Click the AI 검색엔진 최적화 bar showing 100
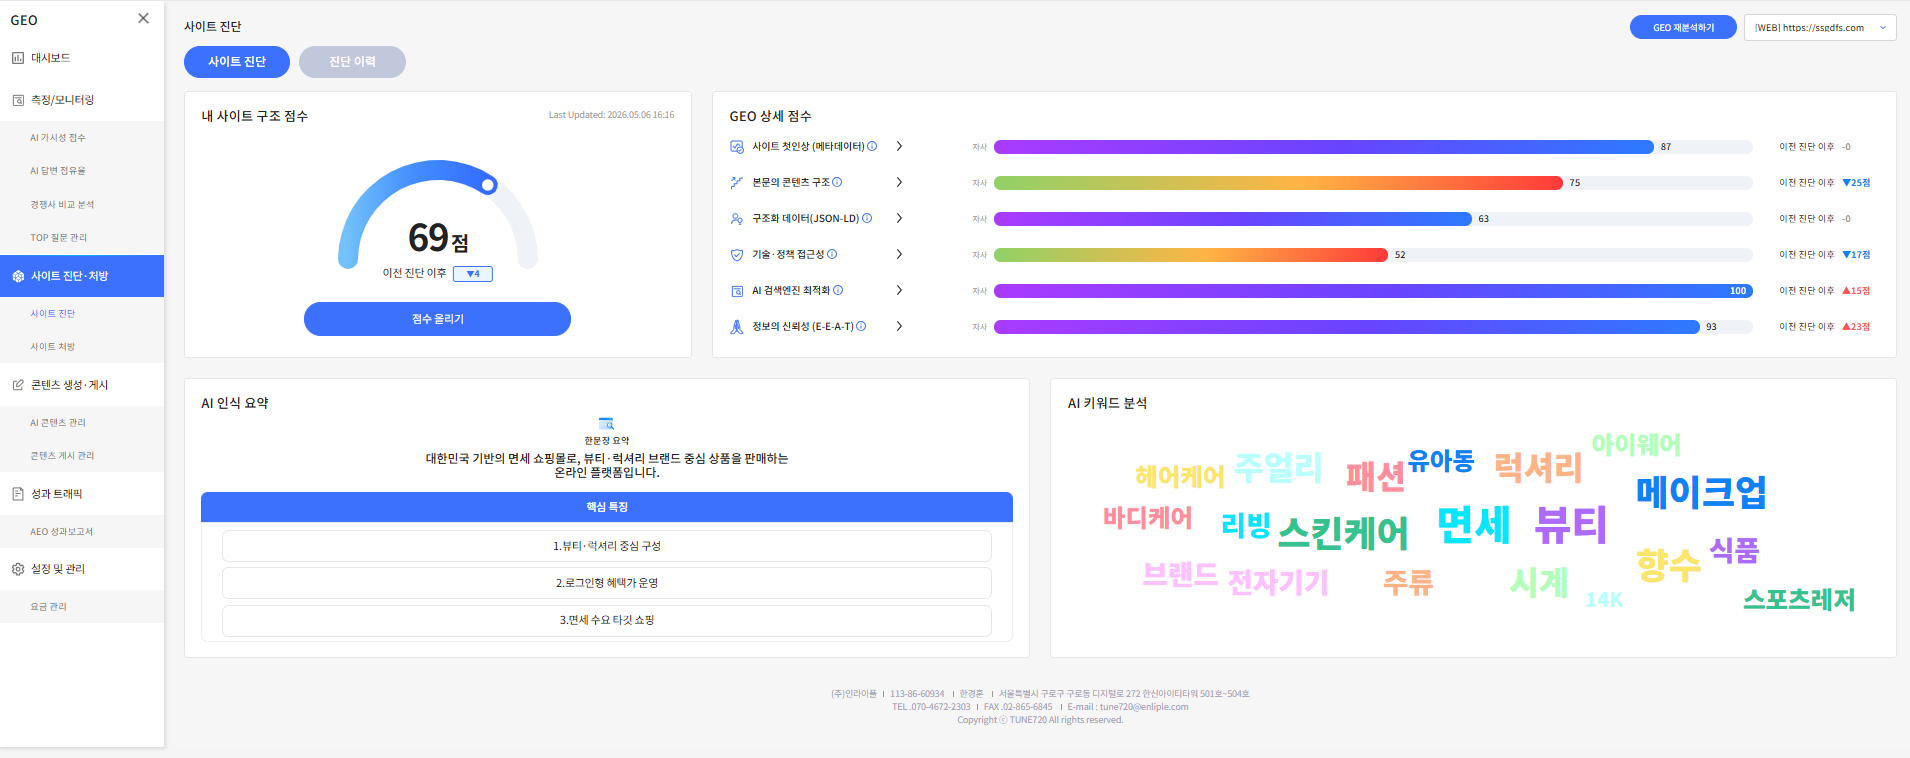This screenshot has width=1910, height=758. 1373,291
